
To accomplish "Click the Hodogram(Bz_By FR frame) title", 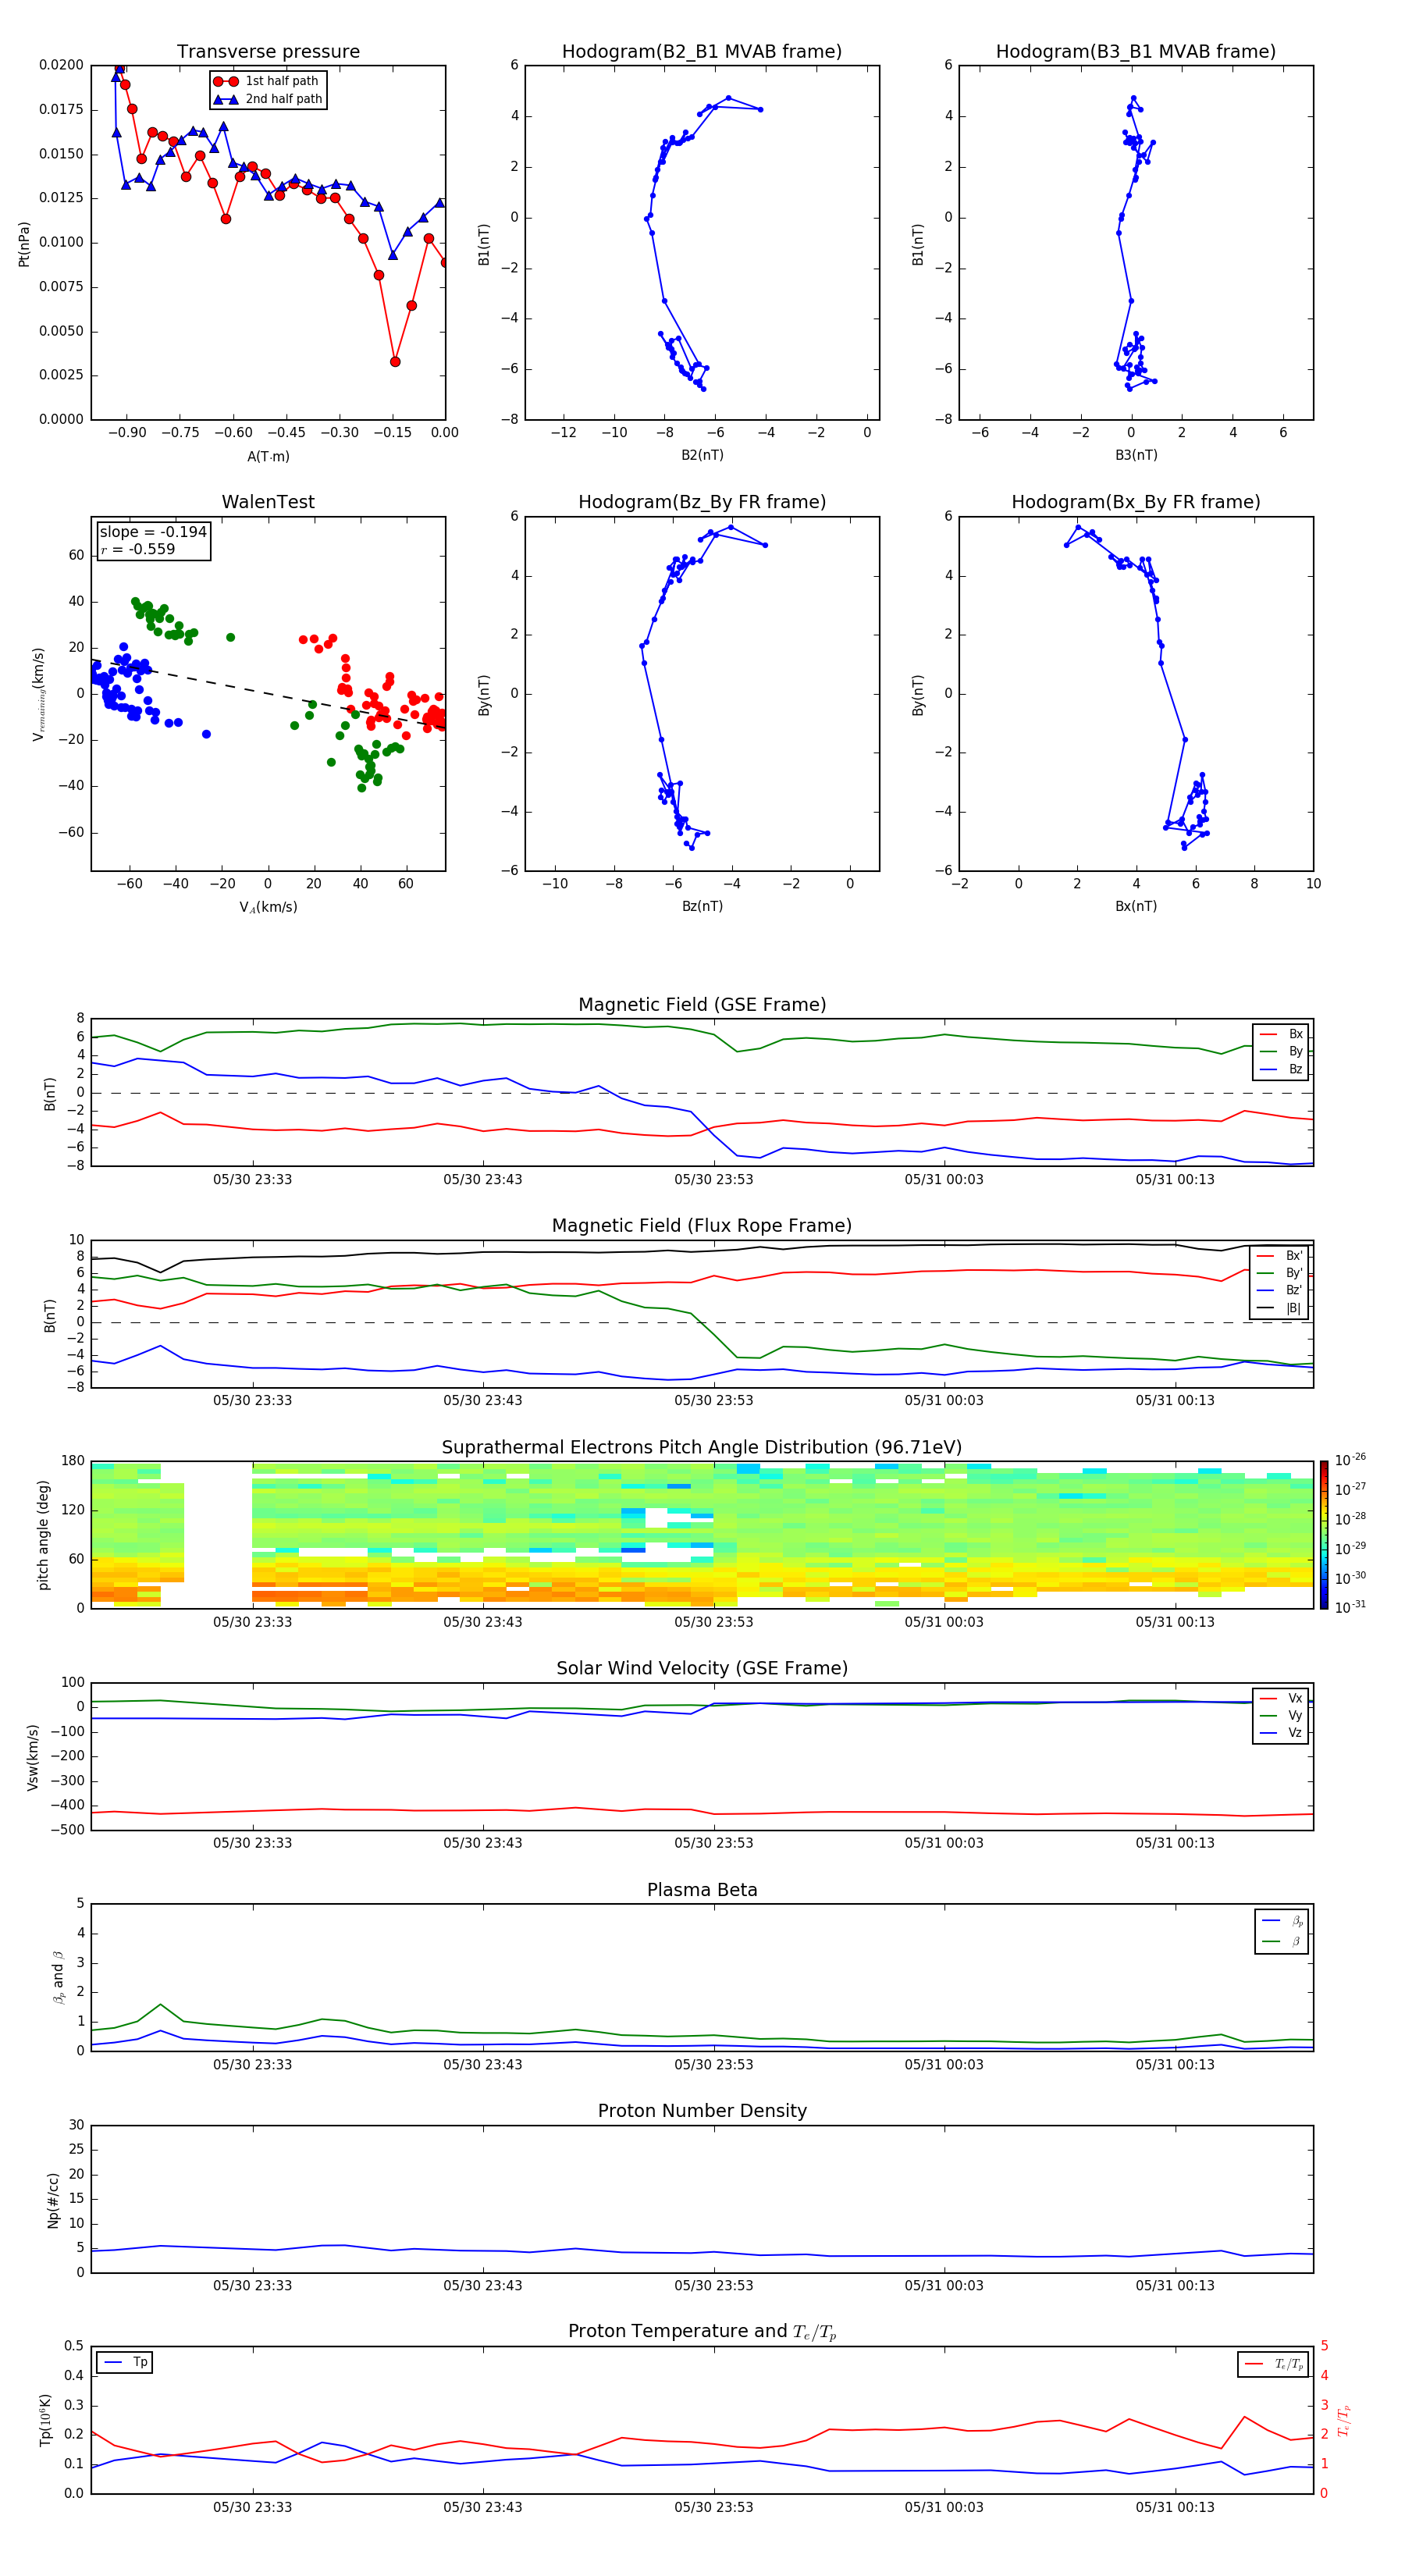I will pos(702,502).
